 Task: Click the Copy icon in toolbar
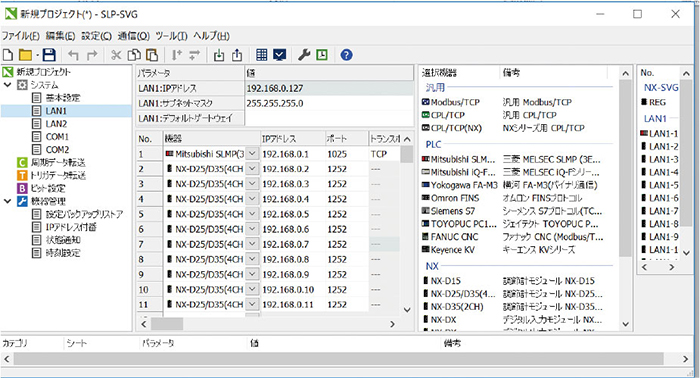pos(134,55)
